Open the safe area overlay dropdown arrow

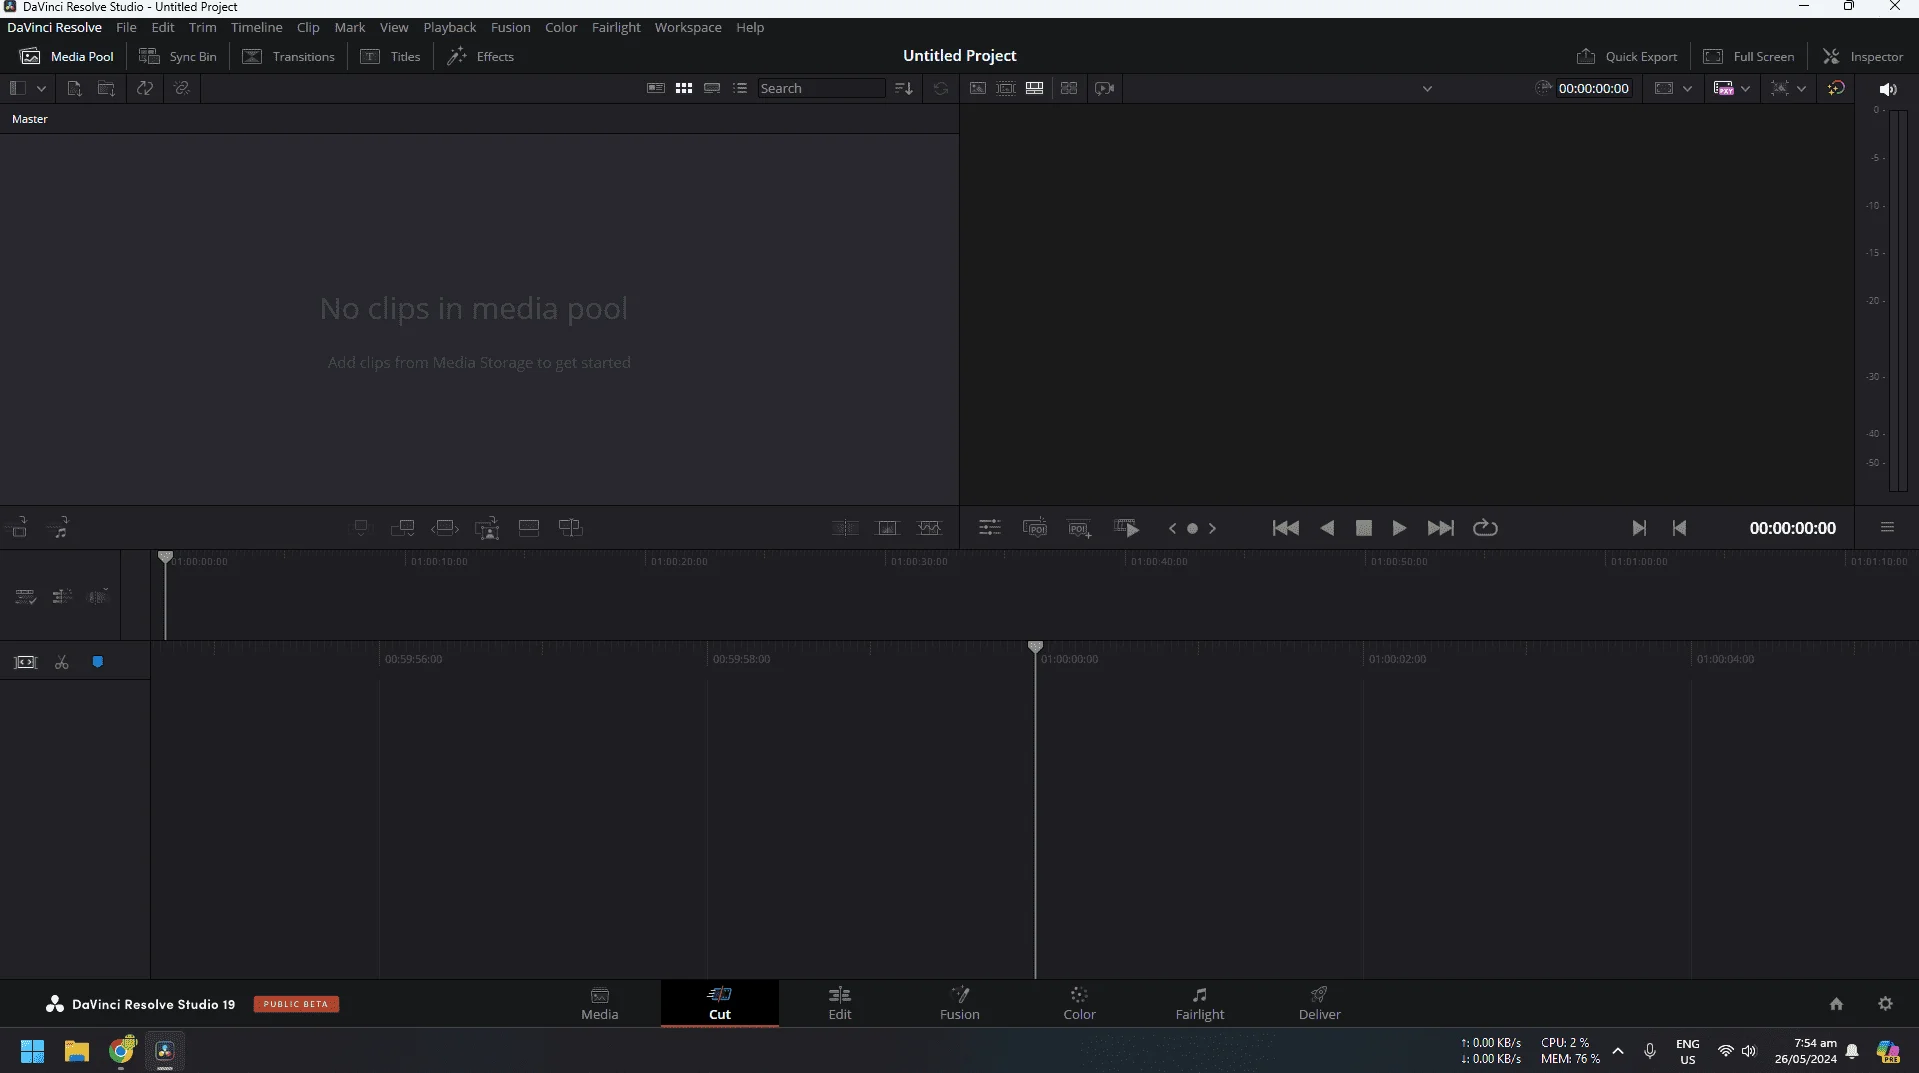(x=1687, y=89)
